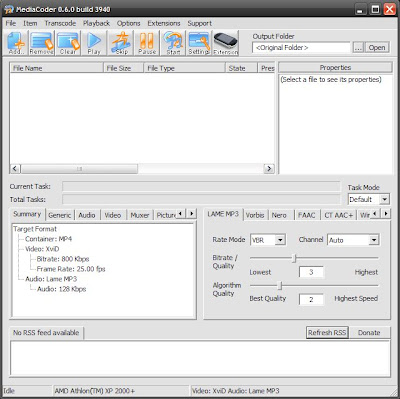This screenshot has height=399, width=400.
Task: Click the file list horizontal scrollbar thumb
Action: point(79,169)
